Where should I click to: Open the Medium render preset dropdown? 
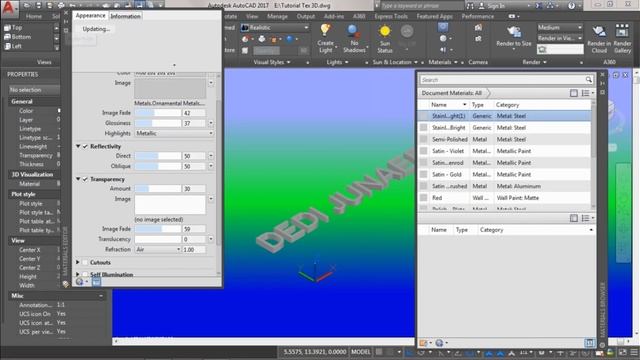click(560, 27)
